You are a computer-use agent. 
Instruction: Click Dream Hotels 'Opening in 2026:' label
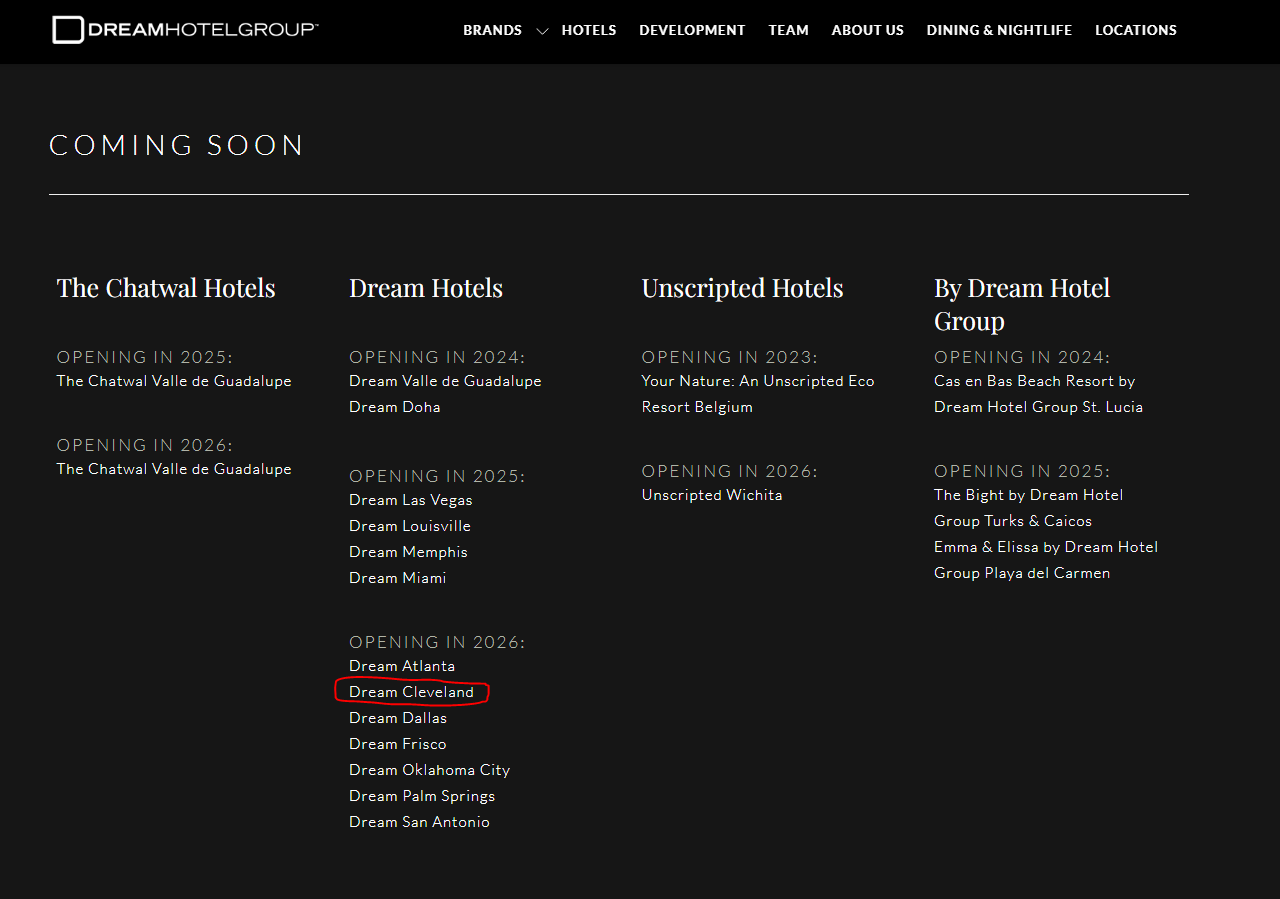(x=437, y=642)
